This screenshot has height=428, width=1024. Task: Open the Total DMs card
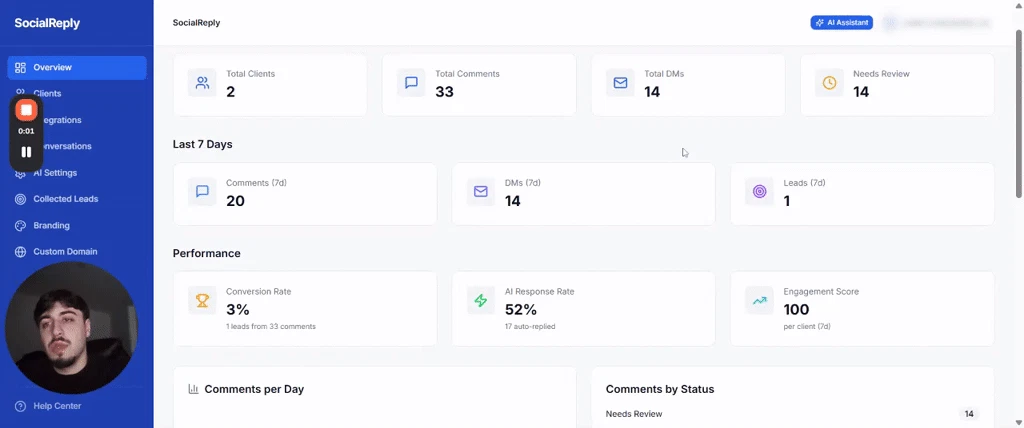coord(688,85)
